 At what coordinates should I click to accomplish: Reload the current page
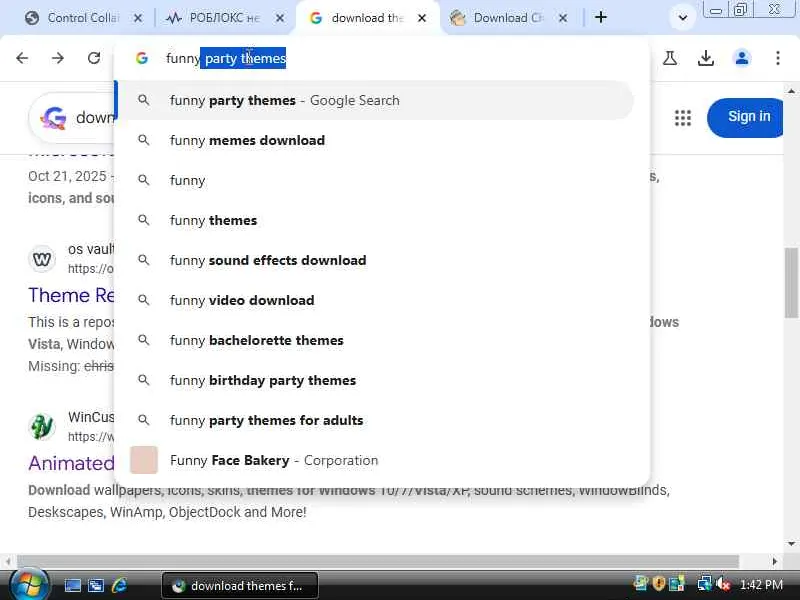[94, 58]
